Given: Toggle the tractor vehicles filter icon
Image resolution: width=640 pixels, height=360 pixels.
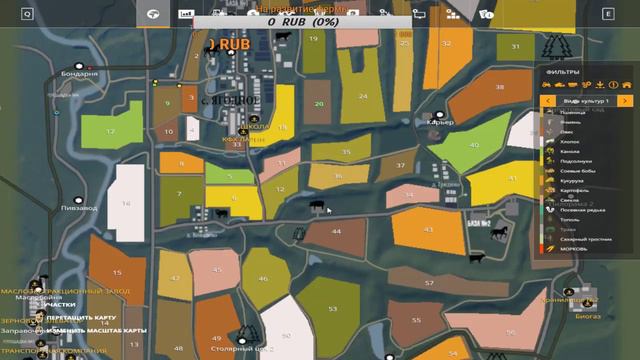Looking at the screenshot, I should (546, 85).
